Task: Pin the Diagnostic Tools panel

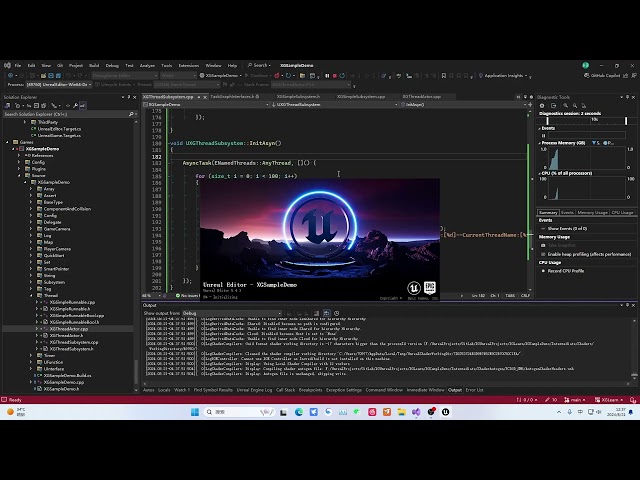Action: (x=627, y=97)
